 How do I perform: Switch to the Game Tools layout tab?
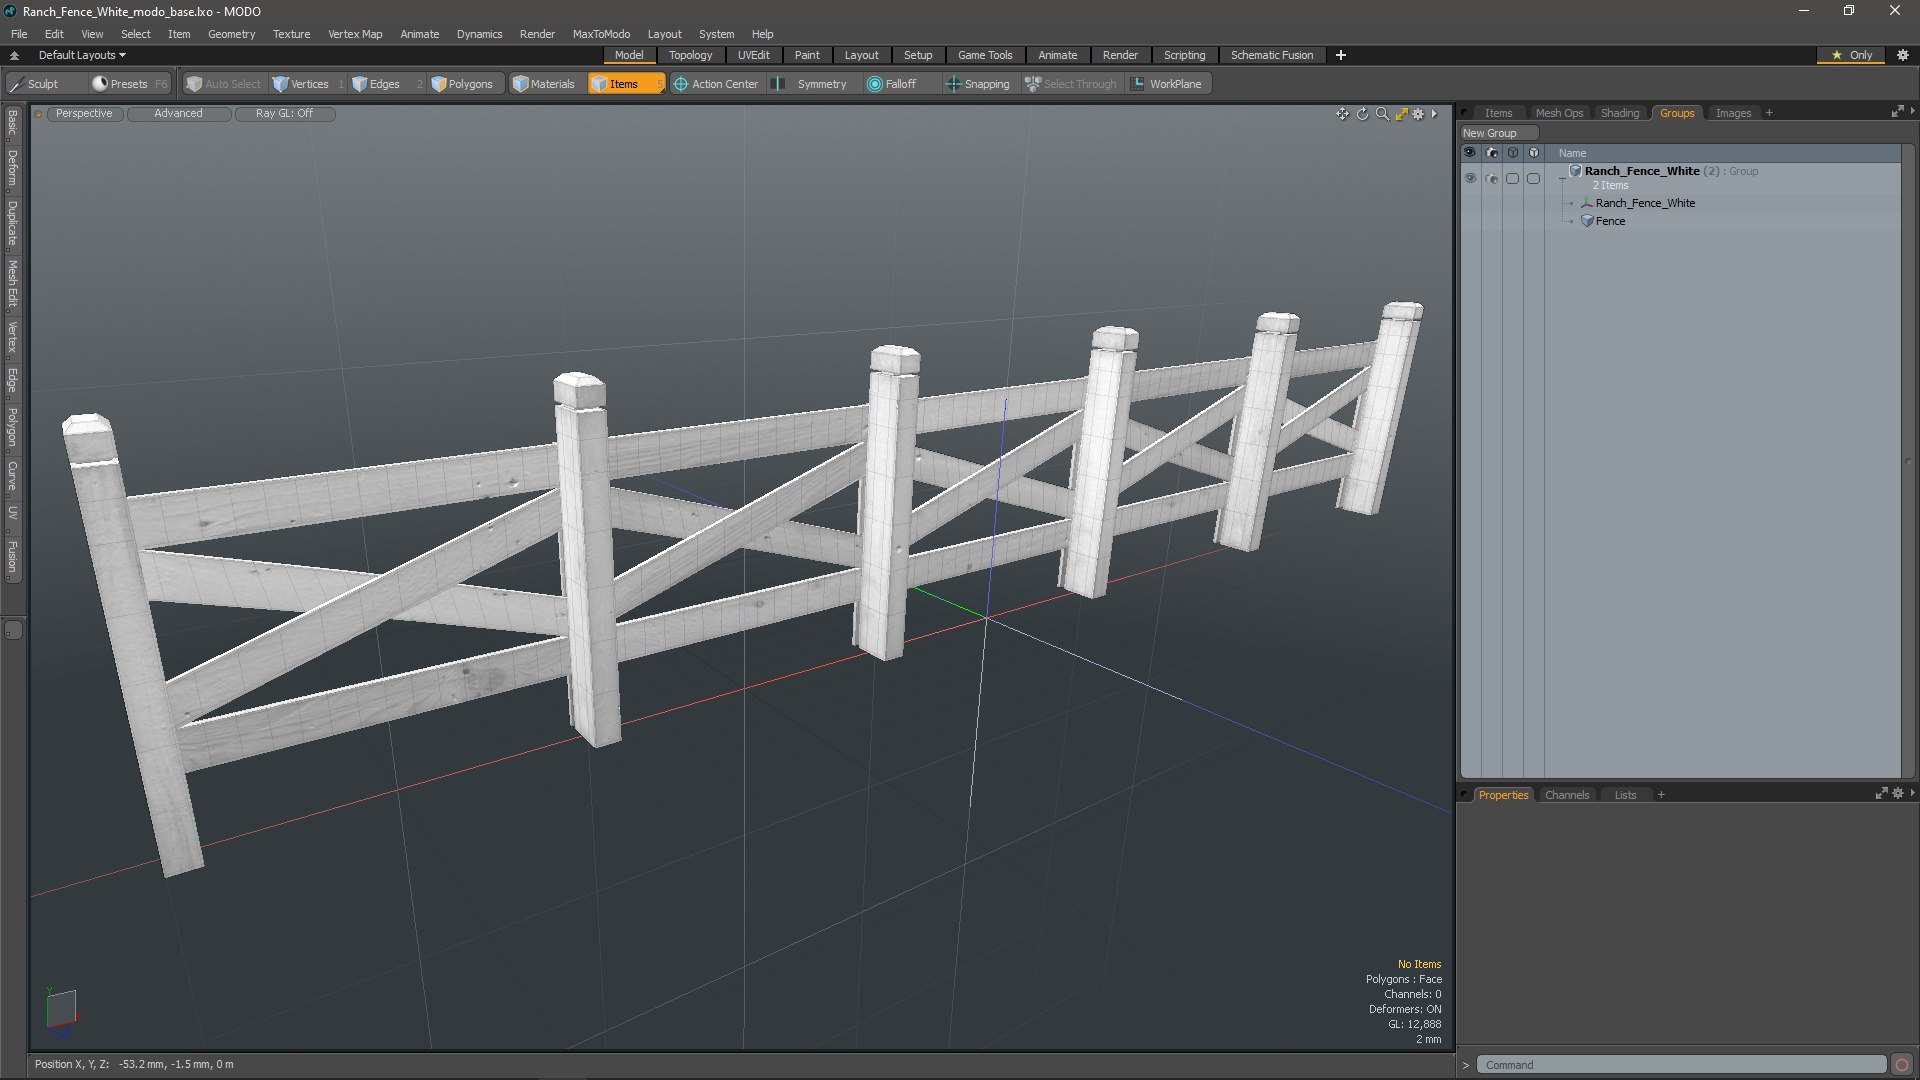coord(985,55)
